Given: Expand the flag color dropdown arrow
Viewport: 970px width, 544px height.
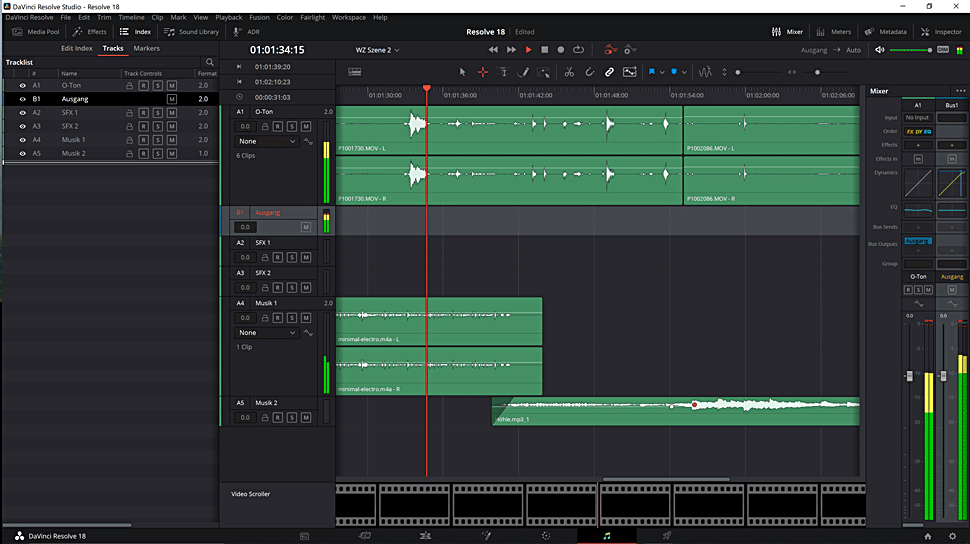Looking at the screenshot, I should (662, 72).
